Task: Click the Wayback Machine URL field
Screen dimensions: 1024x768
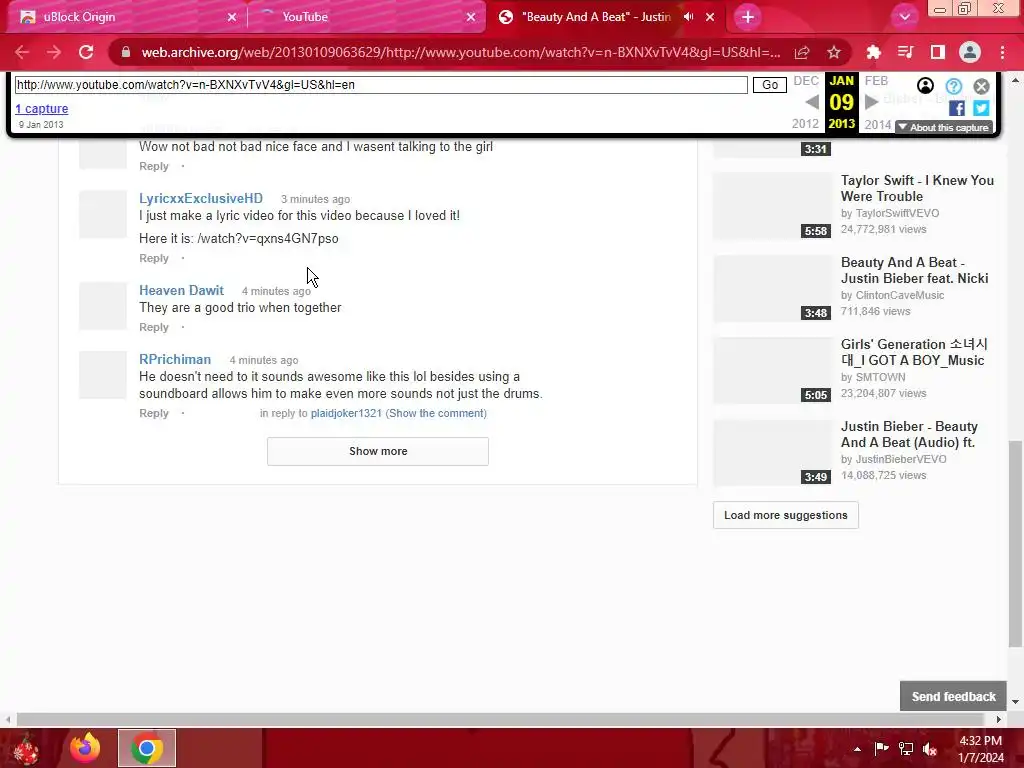Action: (x=381, y=85)
